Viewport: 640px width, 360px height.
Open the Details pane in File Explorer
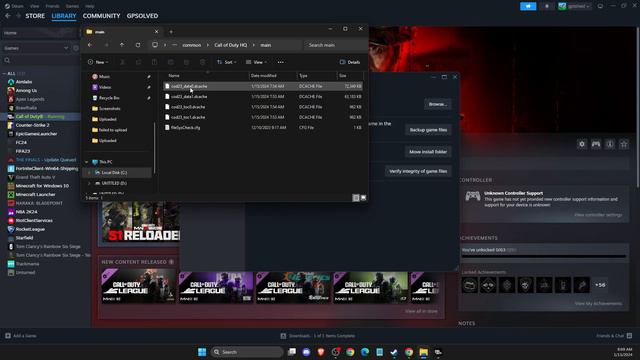350,62
